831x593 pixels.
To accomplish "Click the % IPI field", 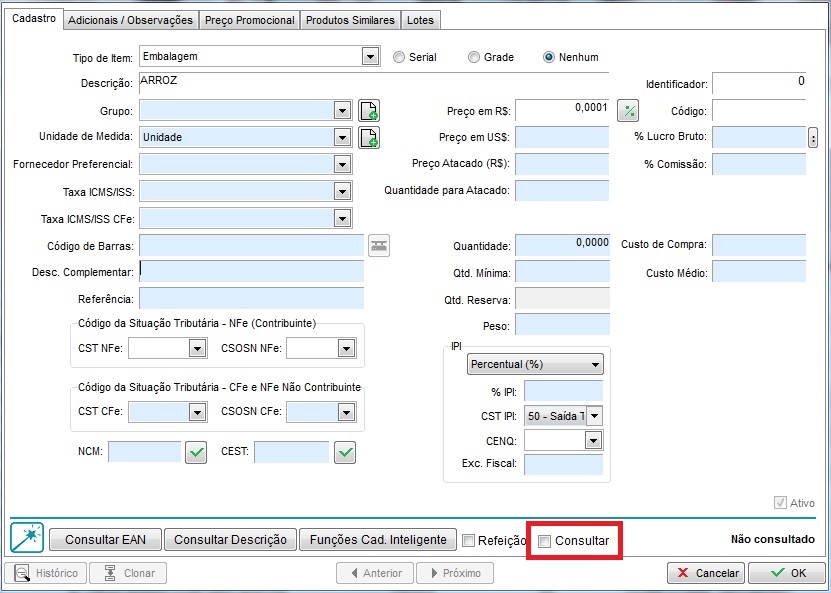I will click(563, 391).
